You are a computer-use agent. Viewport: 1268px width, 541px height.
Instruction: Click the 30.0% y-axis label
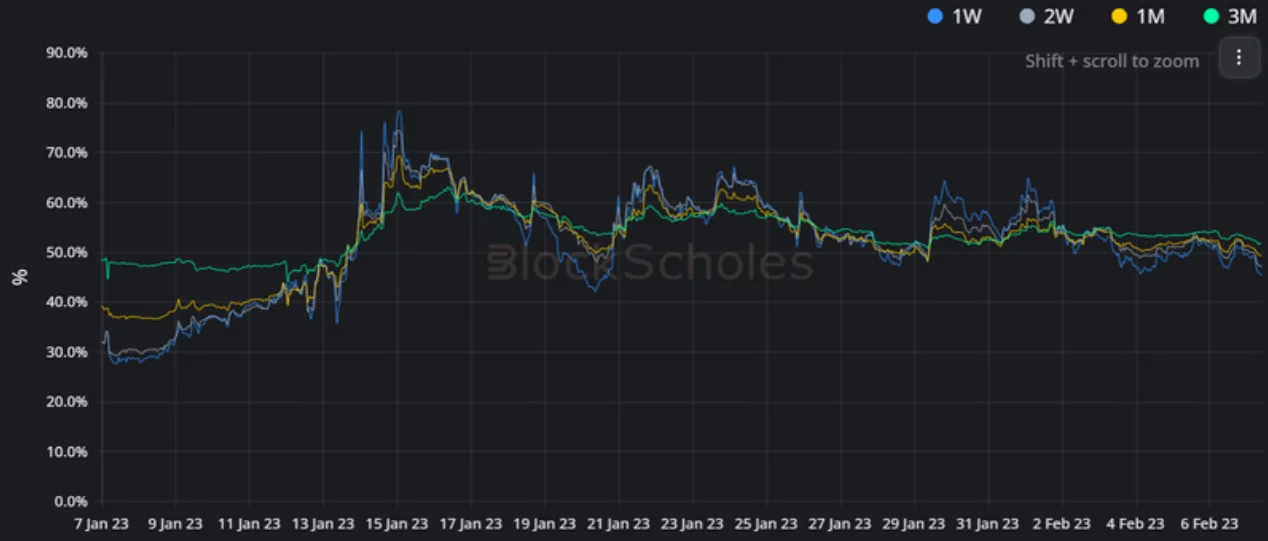pyautogui.click(x=67, y=352)
